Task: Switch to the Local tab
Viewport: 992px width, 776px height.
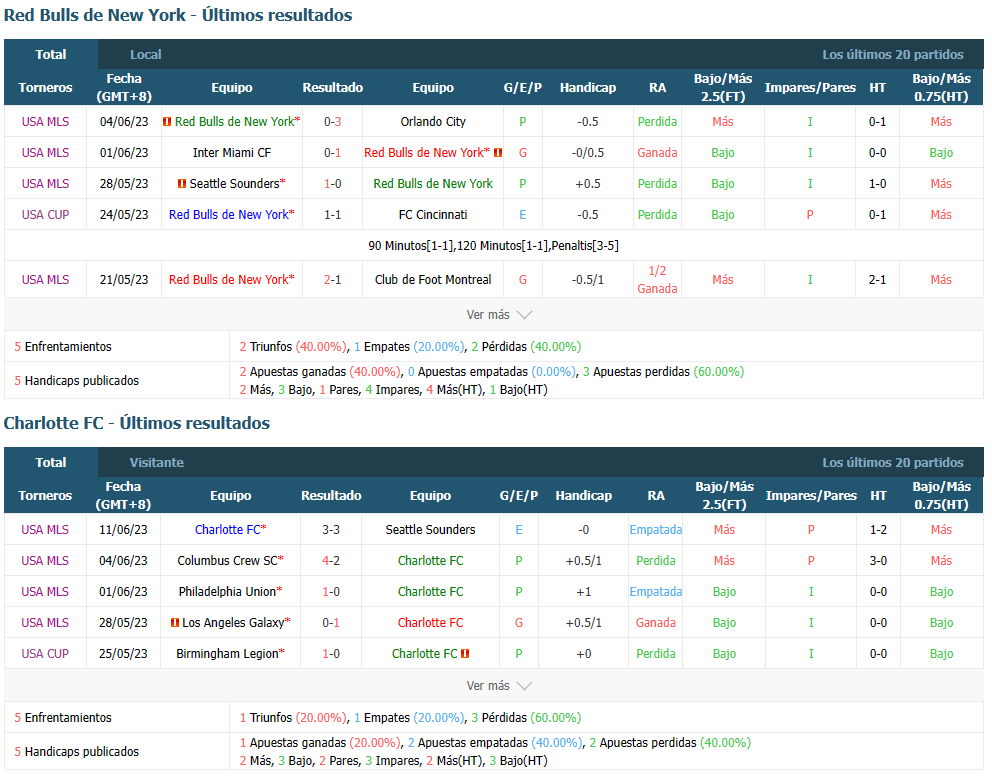Action: (x=146, y=54)
